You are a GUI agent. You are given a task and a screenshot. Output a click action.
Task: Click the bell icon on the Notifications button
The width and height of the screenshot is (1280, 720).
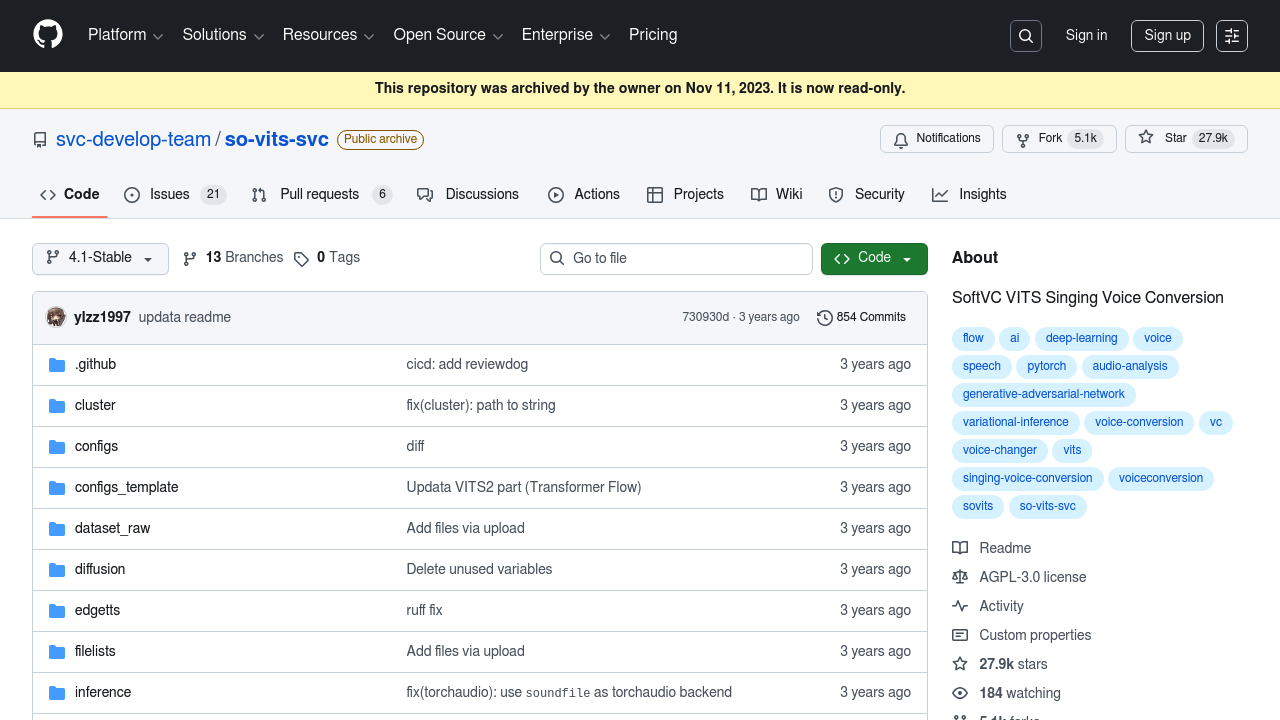click(x=899, y=139)
